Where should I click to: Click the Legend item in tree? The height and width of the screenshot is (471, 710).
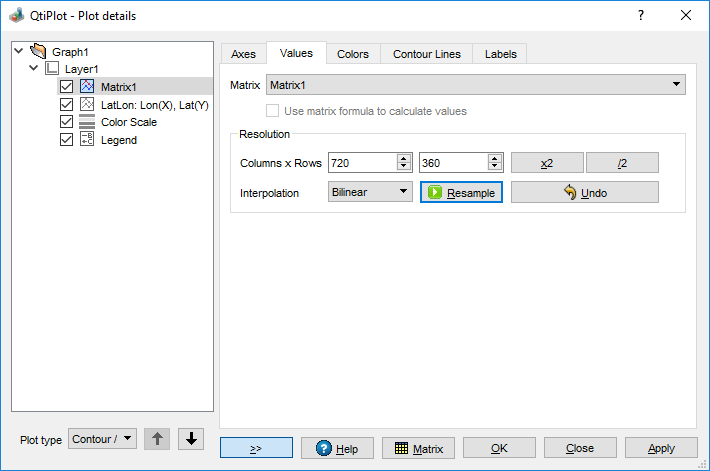118,140
